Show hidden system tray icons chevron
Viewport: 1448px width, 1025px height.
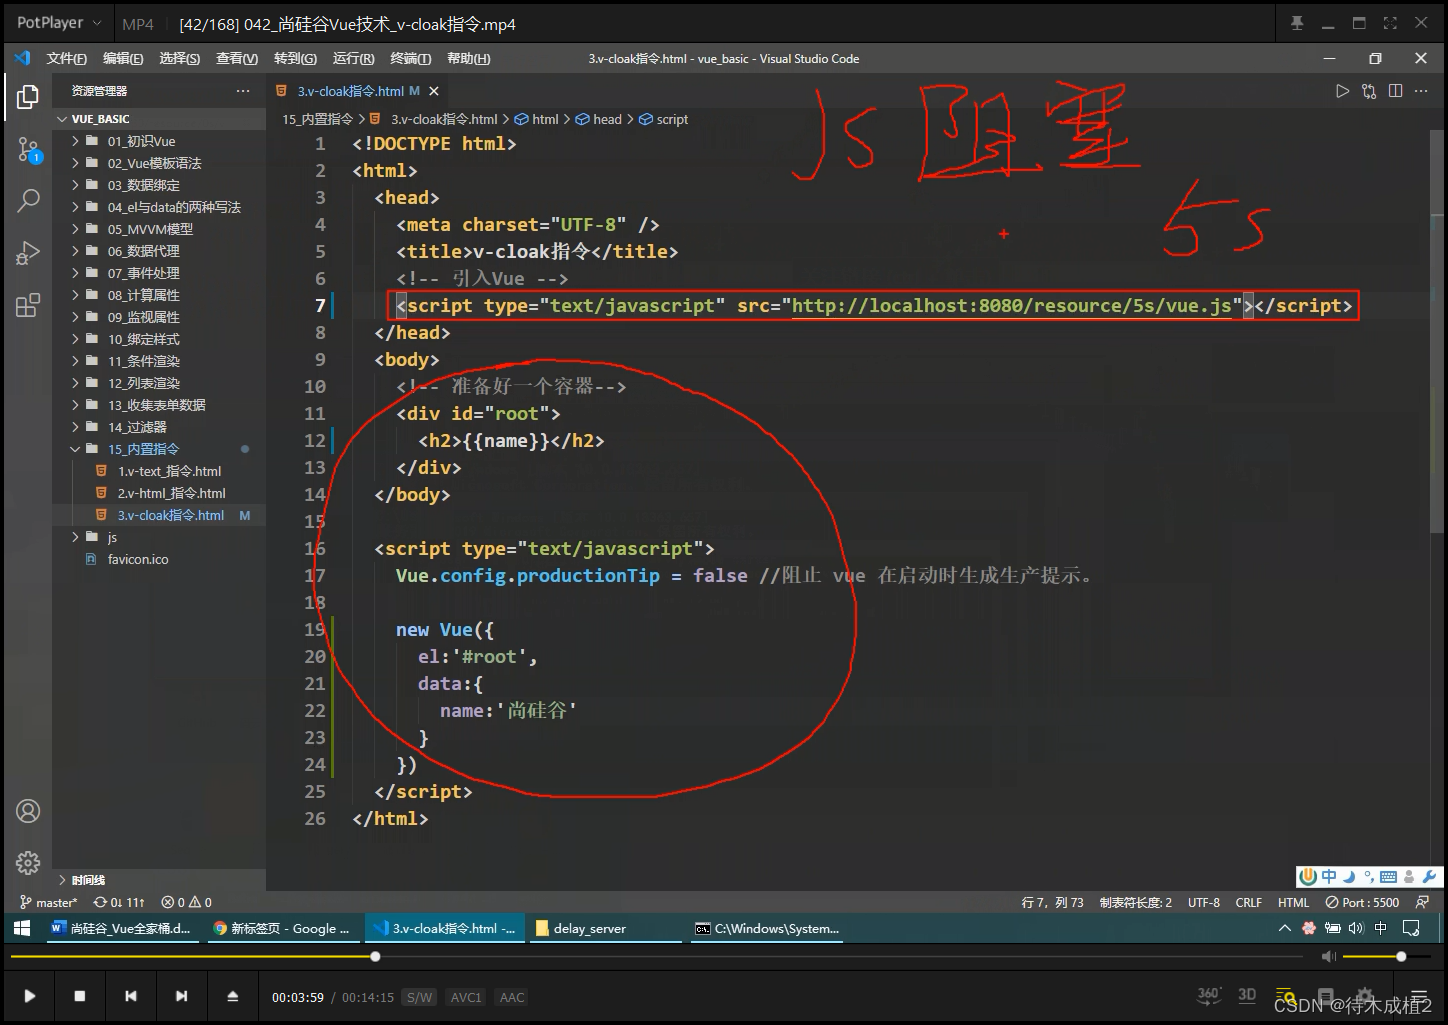tap(1285, 928)
